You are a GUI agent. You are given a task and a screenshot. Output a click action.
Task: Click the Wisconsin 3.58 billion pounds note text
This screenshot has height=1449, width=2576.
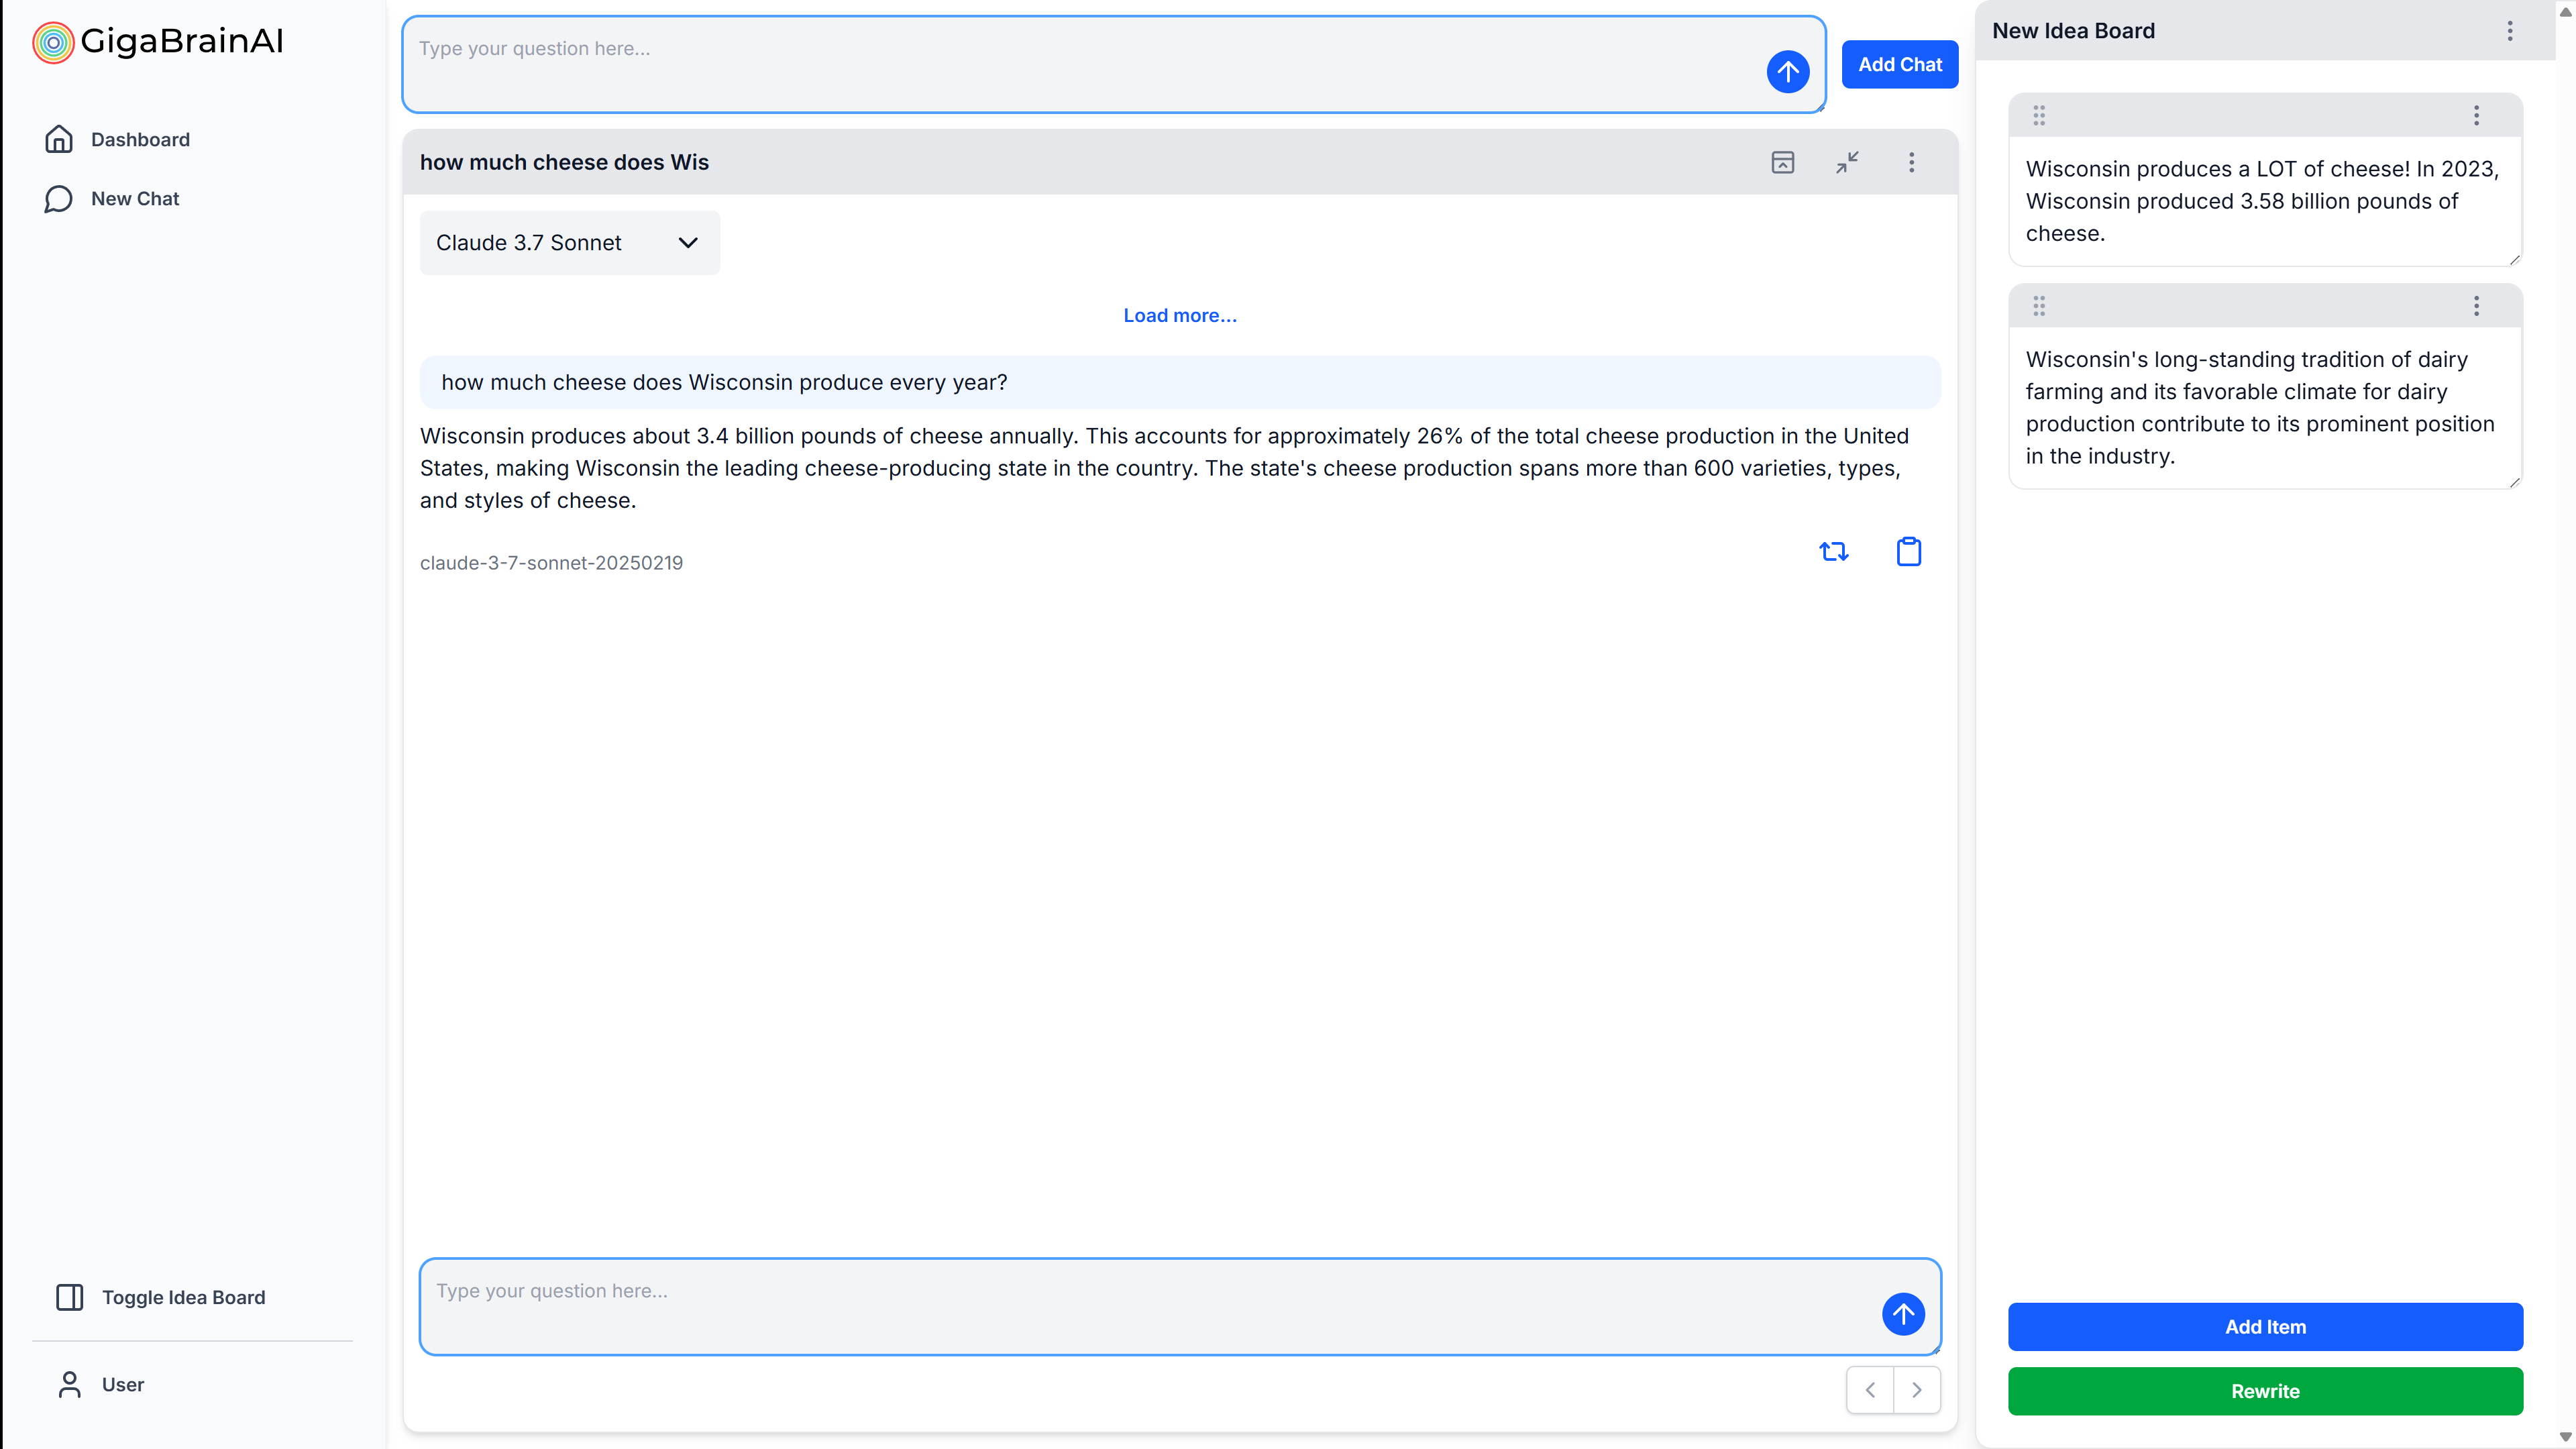point(2262,201)
